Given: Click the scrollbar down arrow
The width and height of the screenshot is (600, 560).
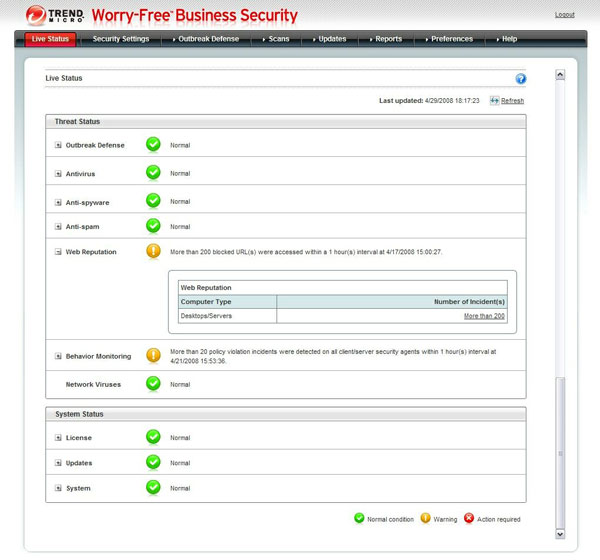Looking at the screenshot, I should pyautogui.click(x=560, y=534).
